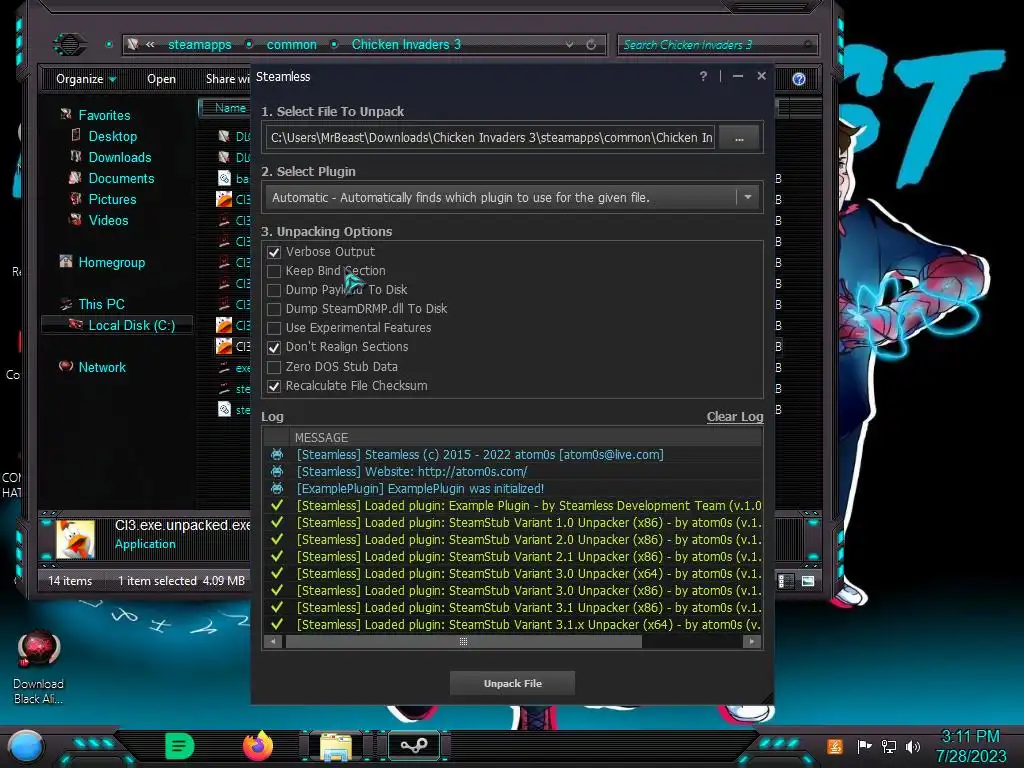Click log scrollbar left arrow
This screenshot has width=1024, height=768.
coord(273,641)
